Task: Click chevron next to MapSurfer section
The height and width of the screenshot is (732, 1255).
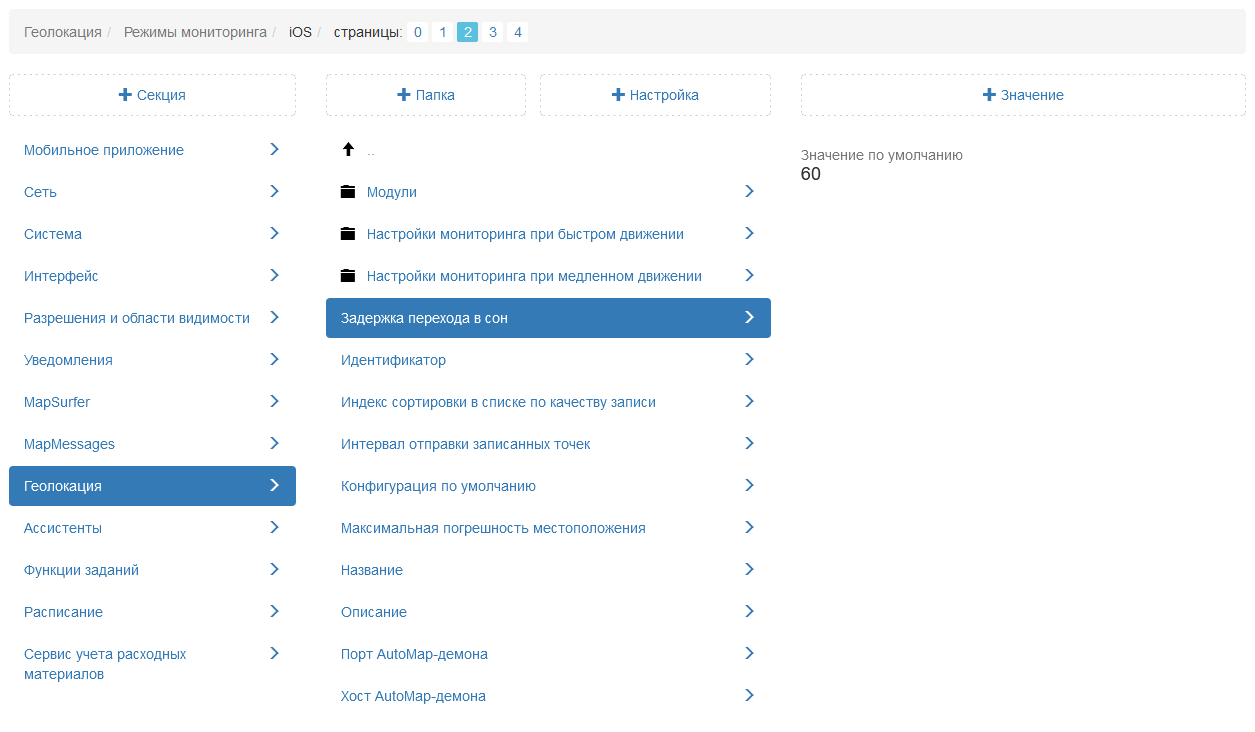Action: [275, 401]
